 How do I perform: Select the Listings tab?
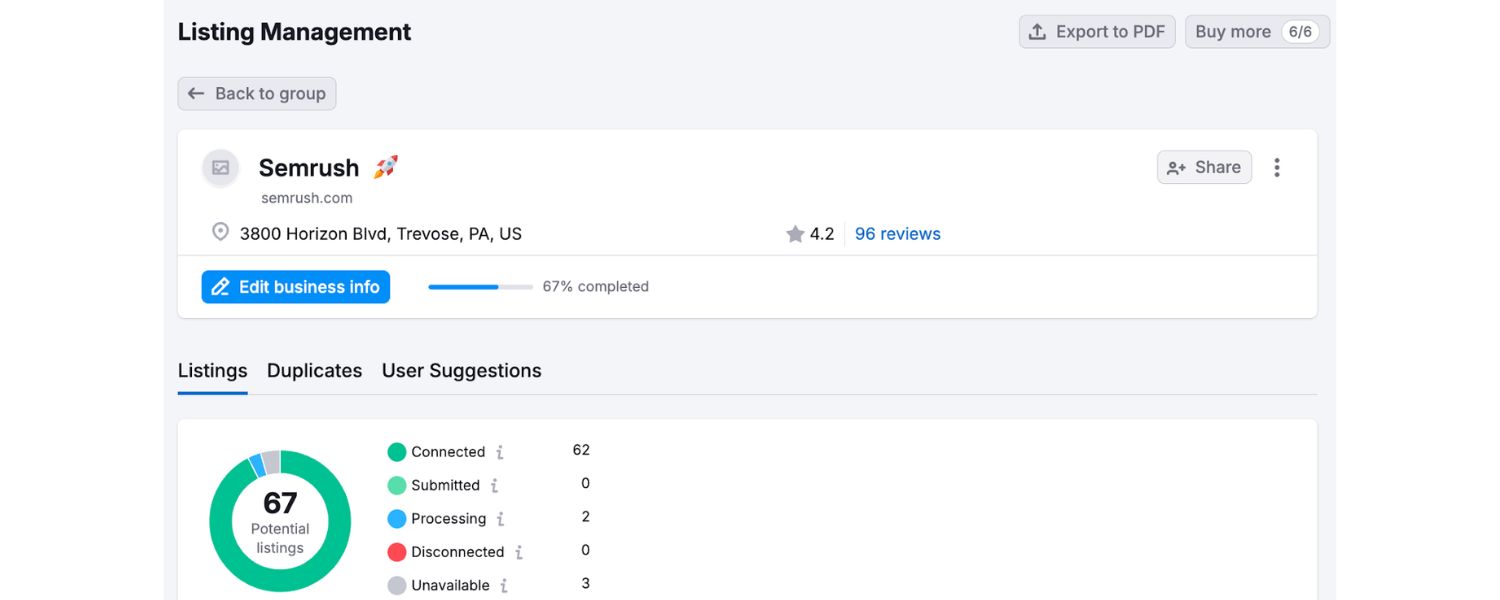(x=212, y=370)
